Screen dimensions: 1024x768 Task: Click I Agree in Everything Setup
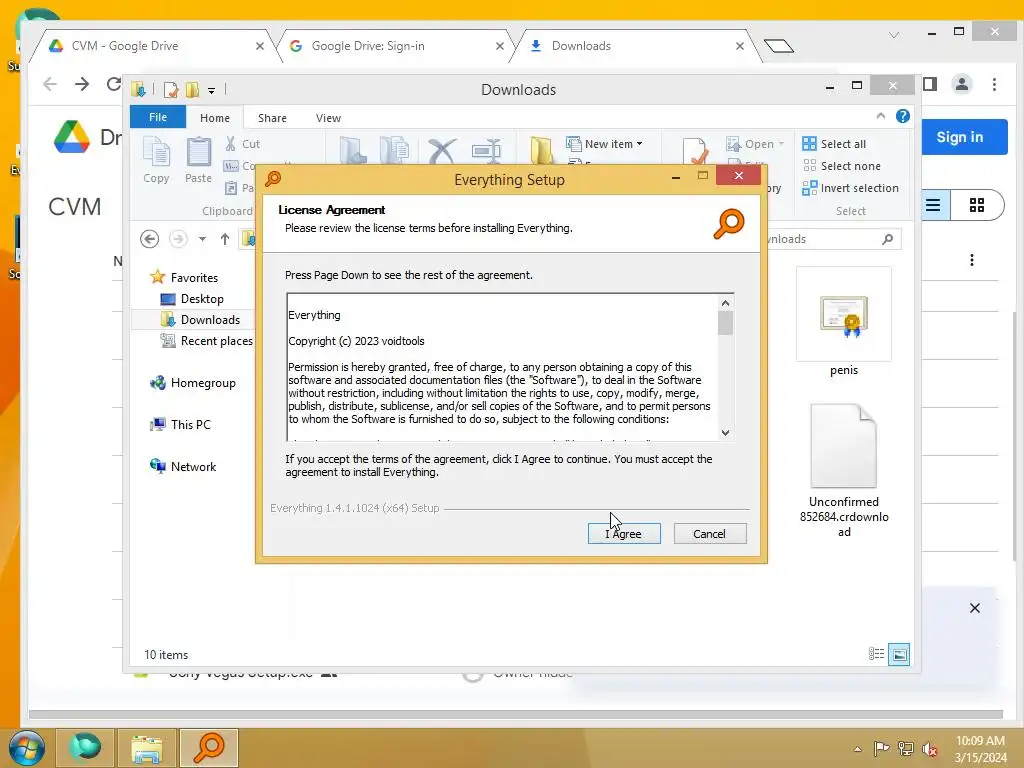pyautogui.click(x=624, y=534)
